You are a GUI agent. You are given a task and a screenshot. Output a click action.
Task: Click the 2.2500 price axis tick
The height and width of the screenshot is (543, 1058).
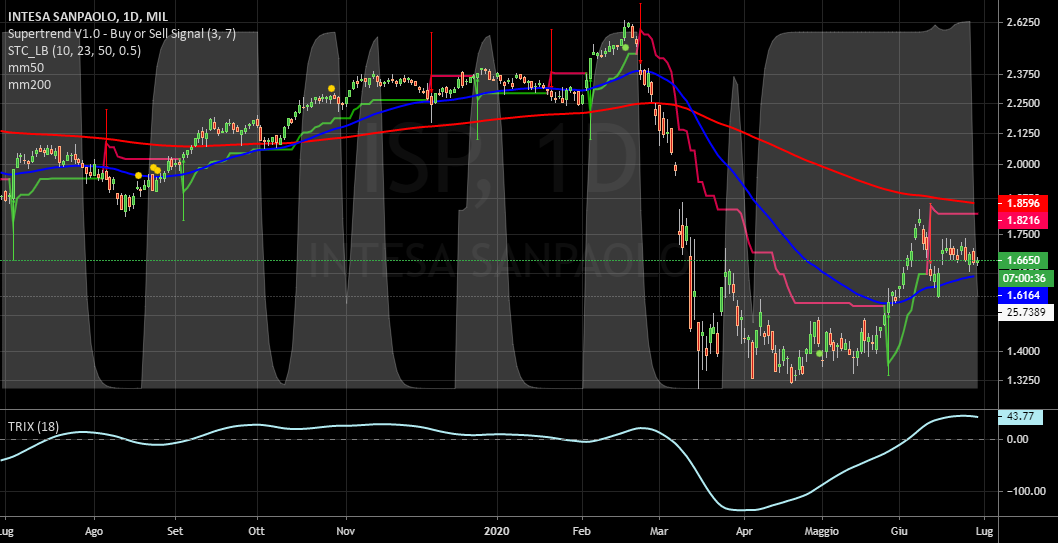[x=1022, y=103]
